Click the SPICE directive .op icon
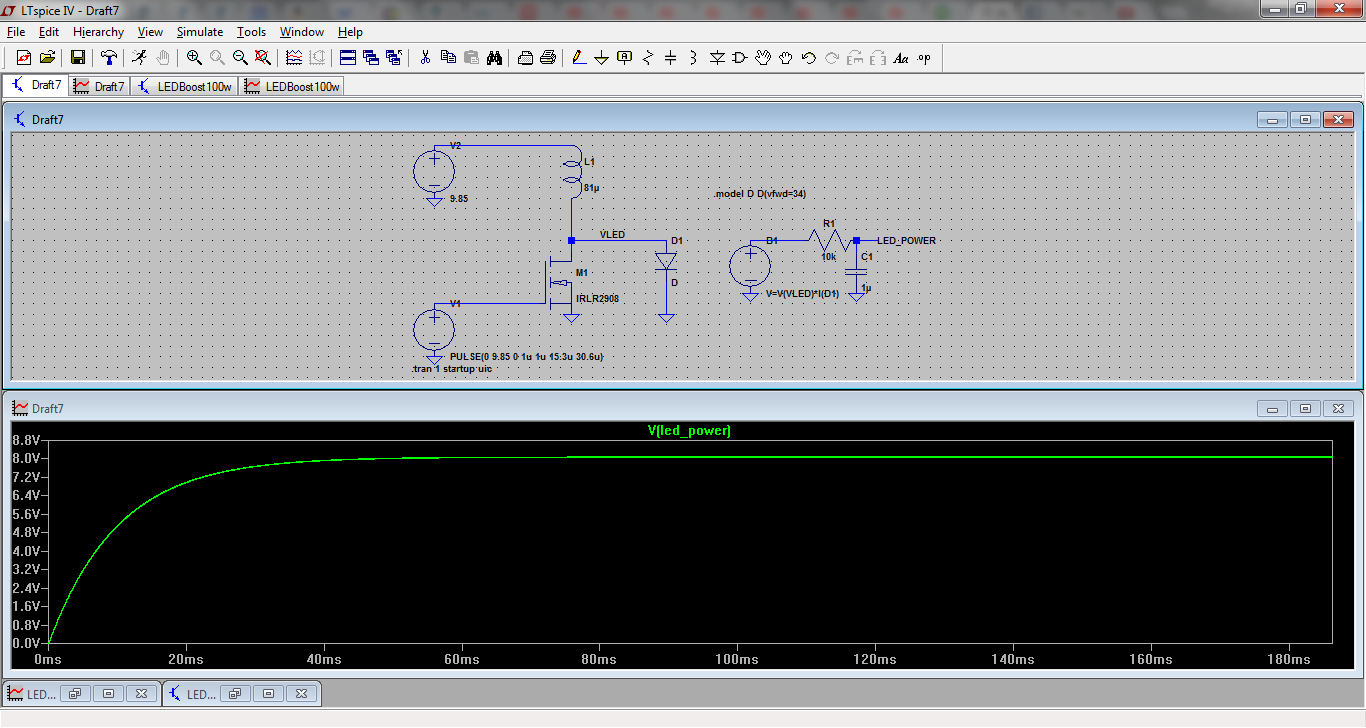Screen dimensions: 1366x728 coord(923,58)
